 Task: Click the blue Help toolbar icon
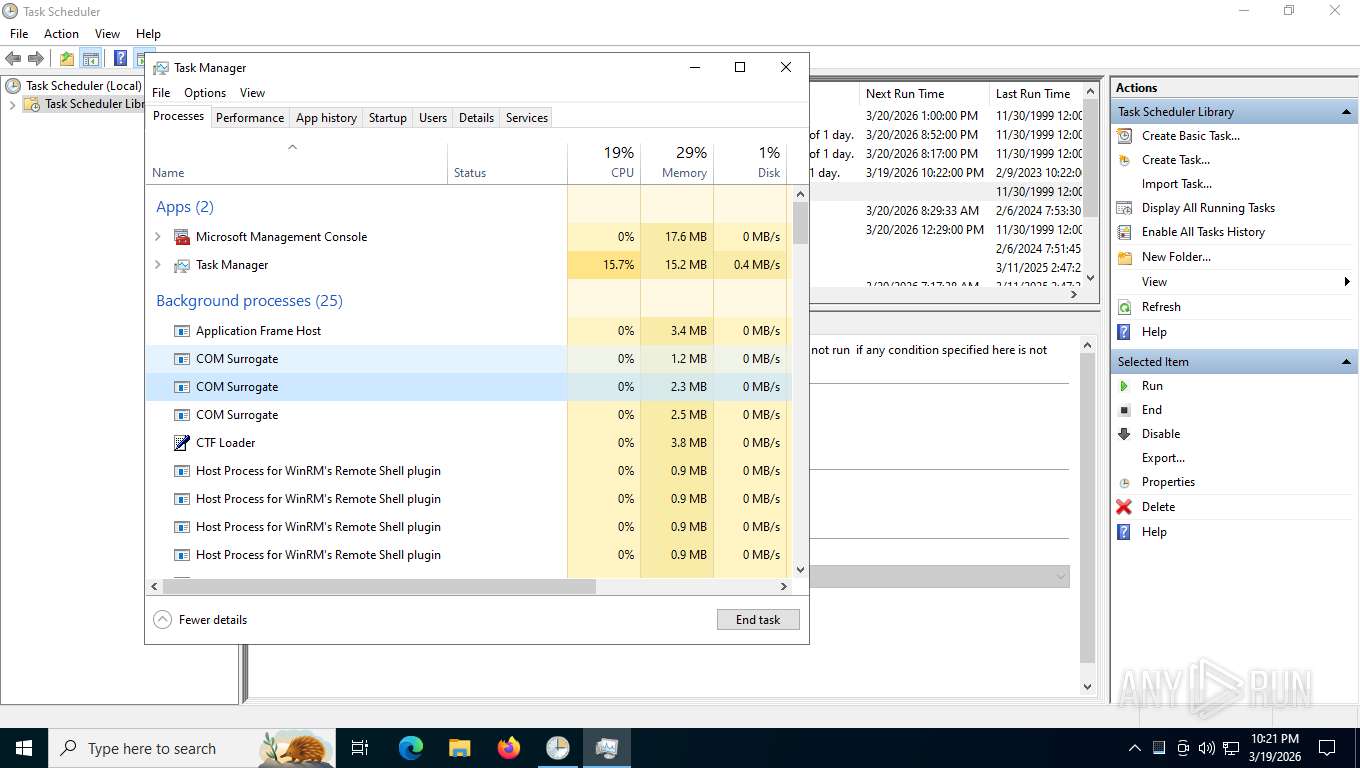click(x=120, y=59)
